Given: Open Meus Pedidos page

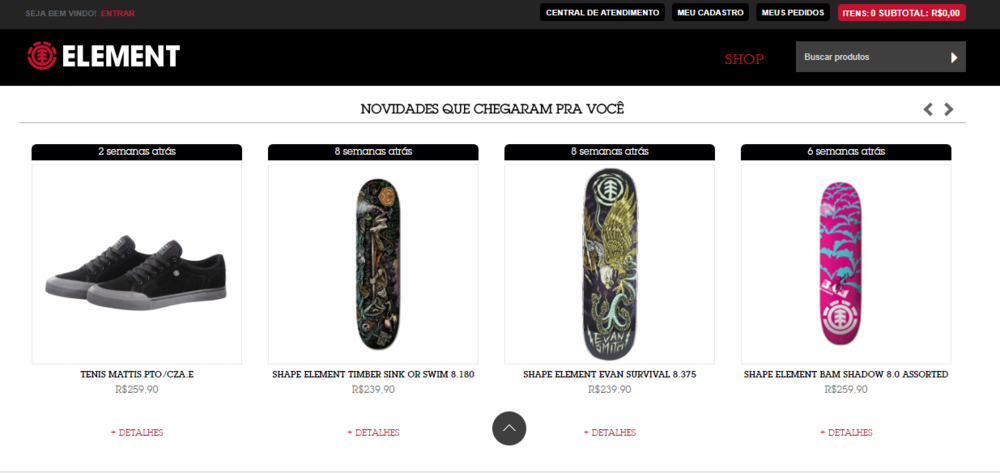Looking at the screenshot, I should point(793,13).
